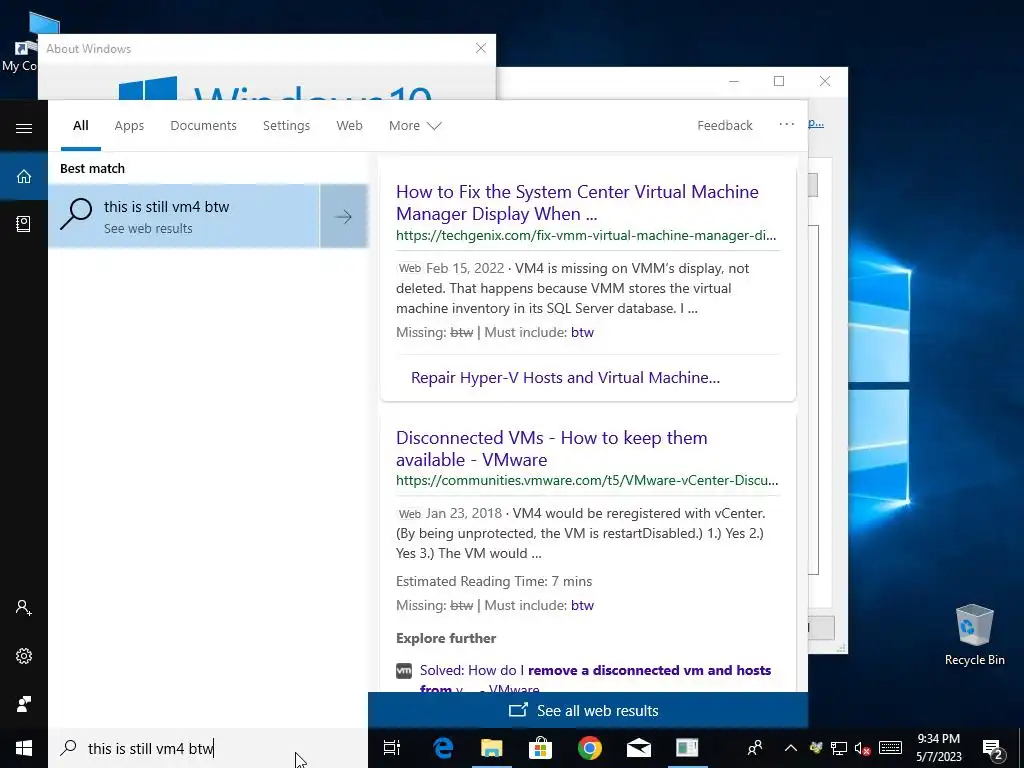Screen dimensions: 1024x768
Task: Open the hamburger menu in search panel
Action: [x=24, y=128]
